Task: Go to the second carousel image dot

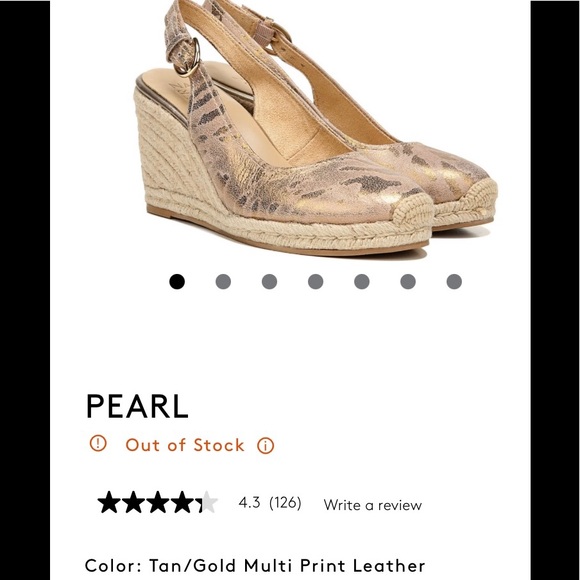Action: [223, 281]
